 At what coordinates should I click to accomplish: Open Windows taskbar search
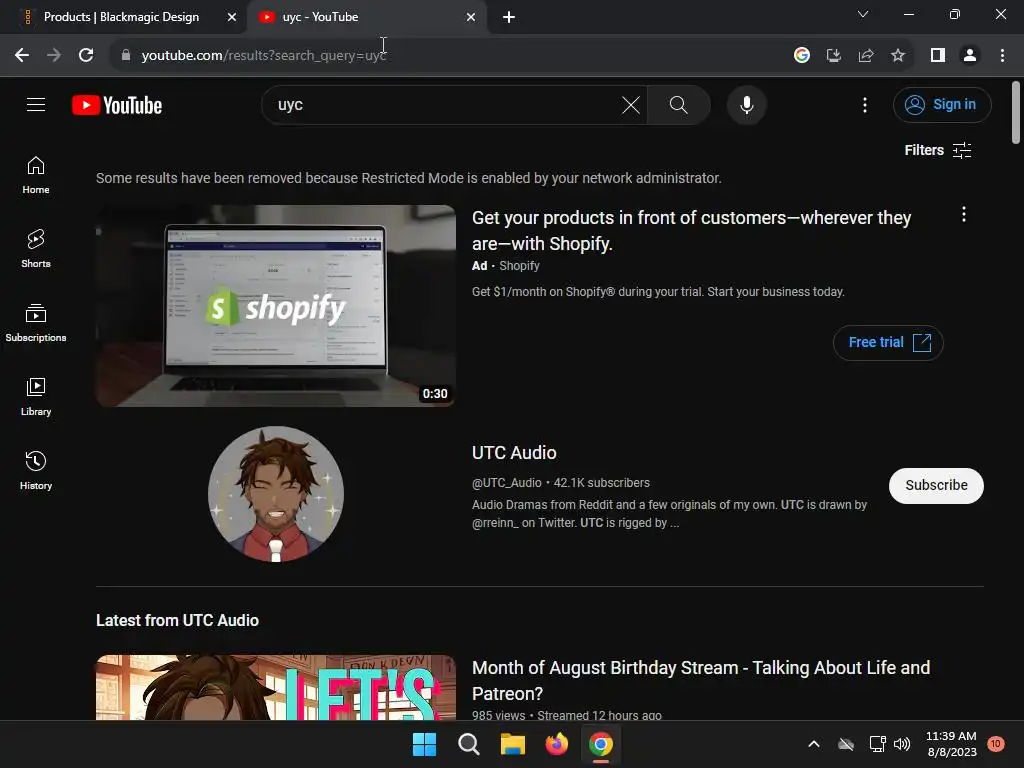pyautogui.click(x=468, y=744)
